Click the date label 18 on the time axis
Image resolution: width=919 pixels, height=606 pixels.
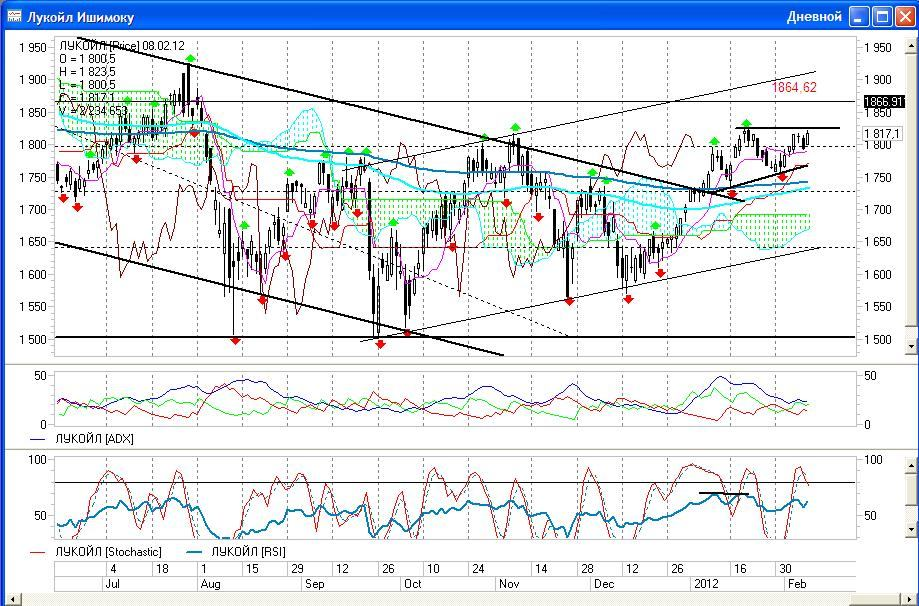(x=162, y=568)
